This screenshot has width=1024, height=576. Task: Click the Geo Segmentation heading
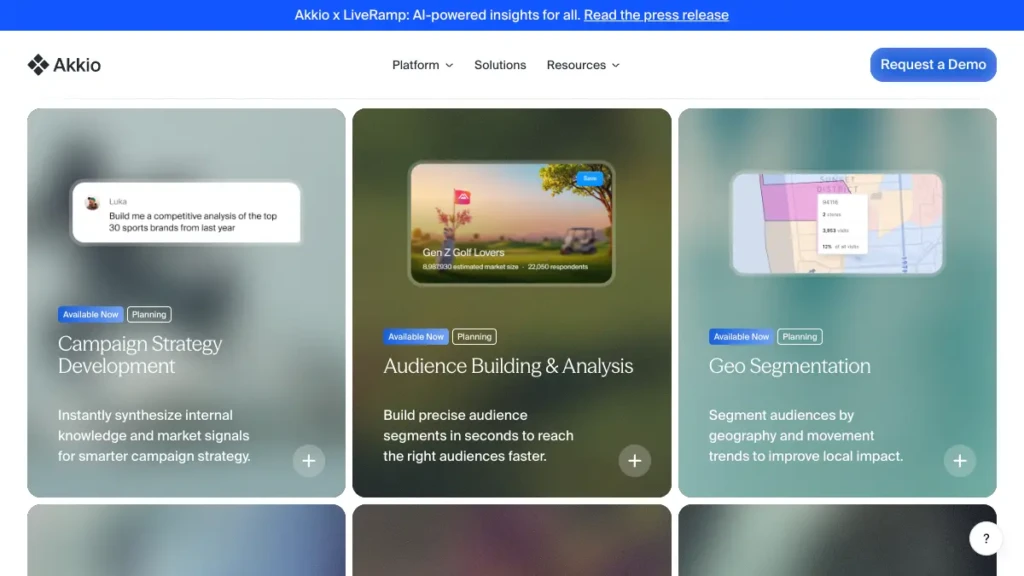[790, 366]
